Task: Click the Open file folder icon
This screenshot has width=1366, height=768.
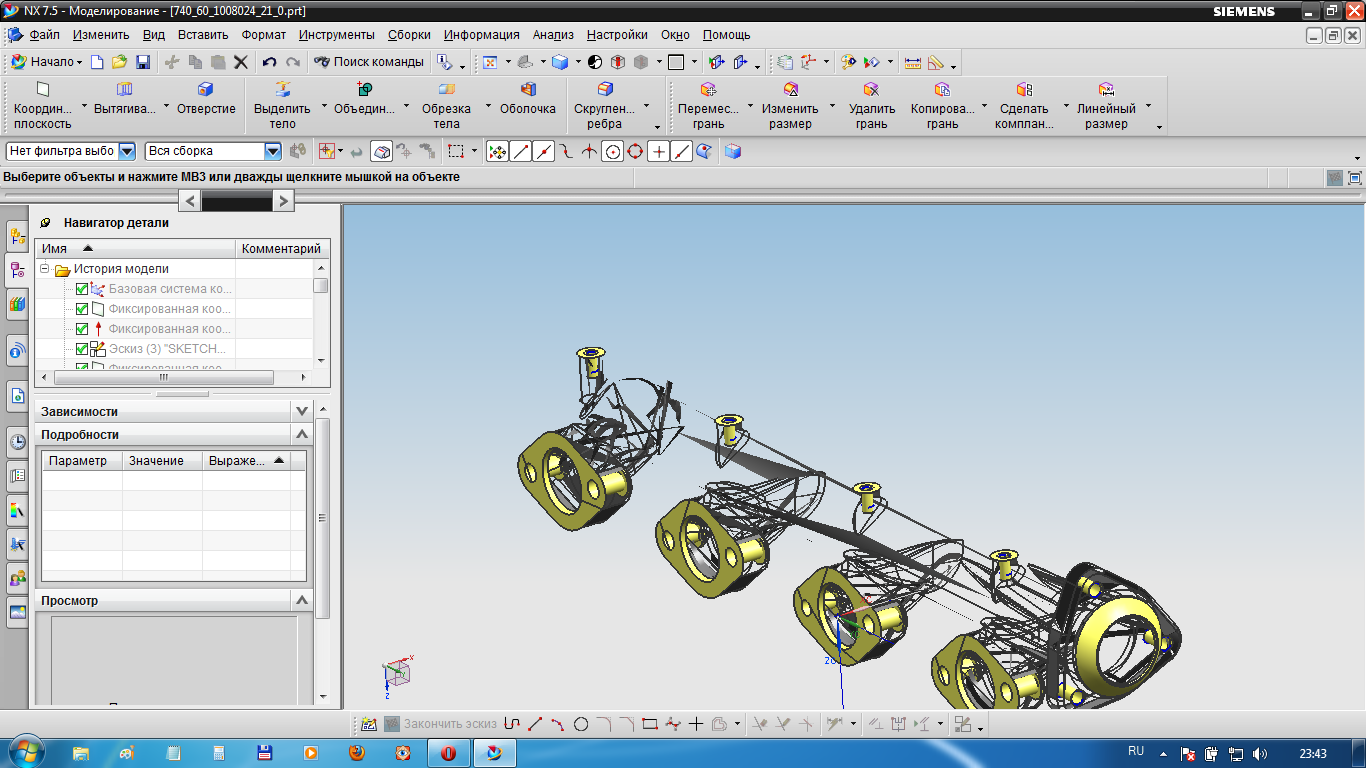Action: tap(119, 62)
